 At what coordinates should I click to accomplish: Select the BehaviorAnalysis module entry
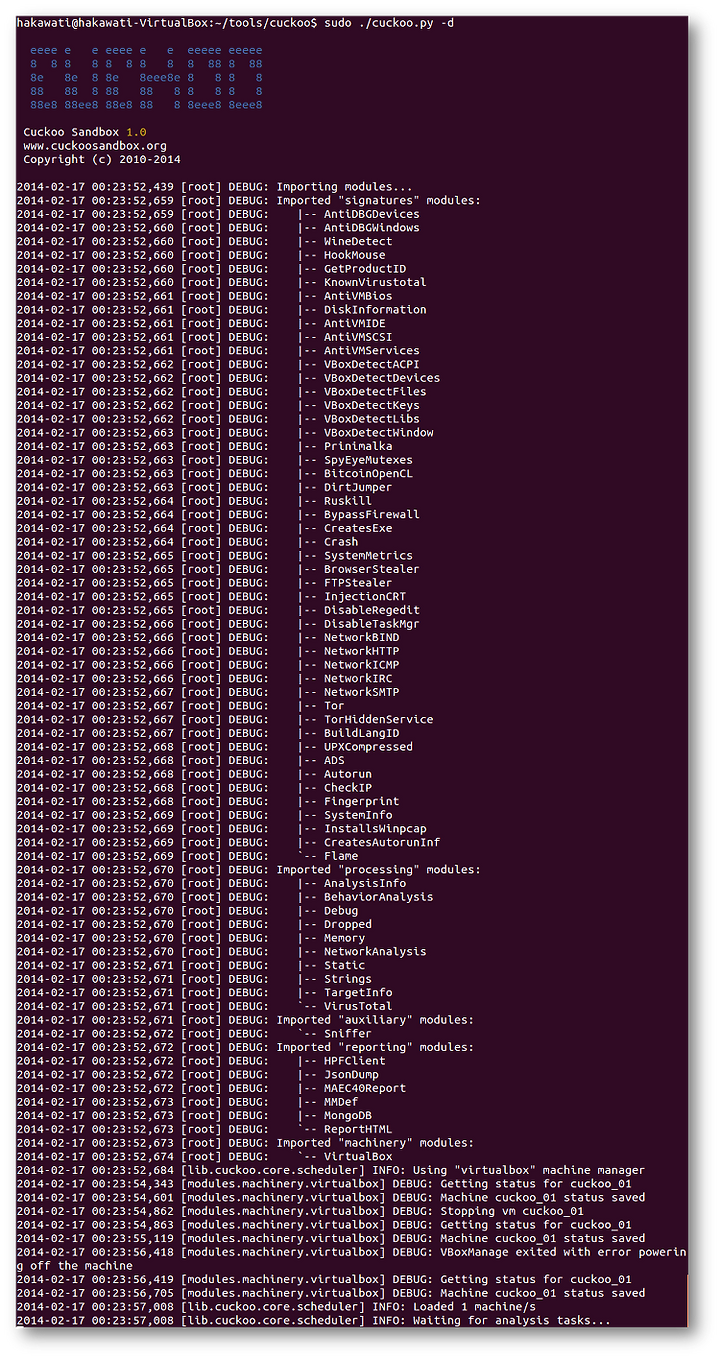tap(378, 897)
